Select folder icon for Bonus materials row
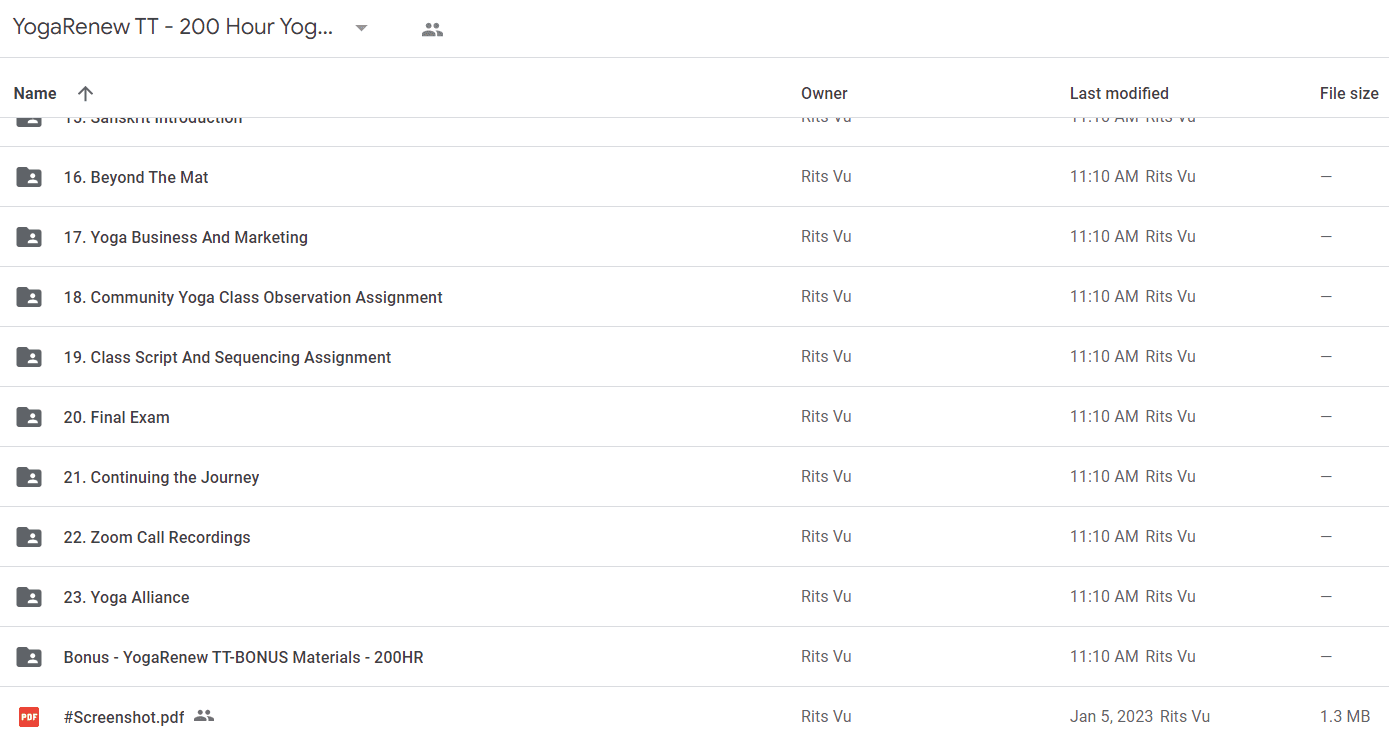 click(29, 657)
